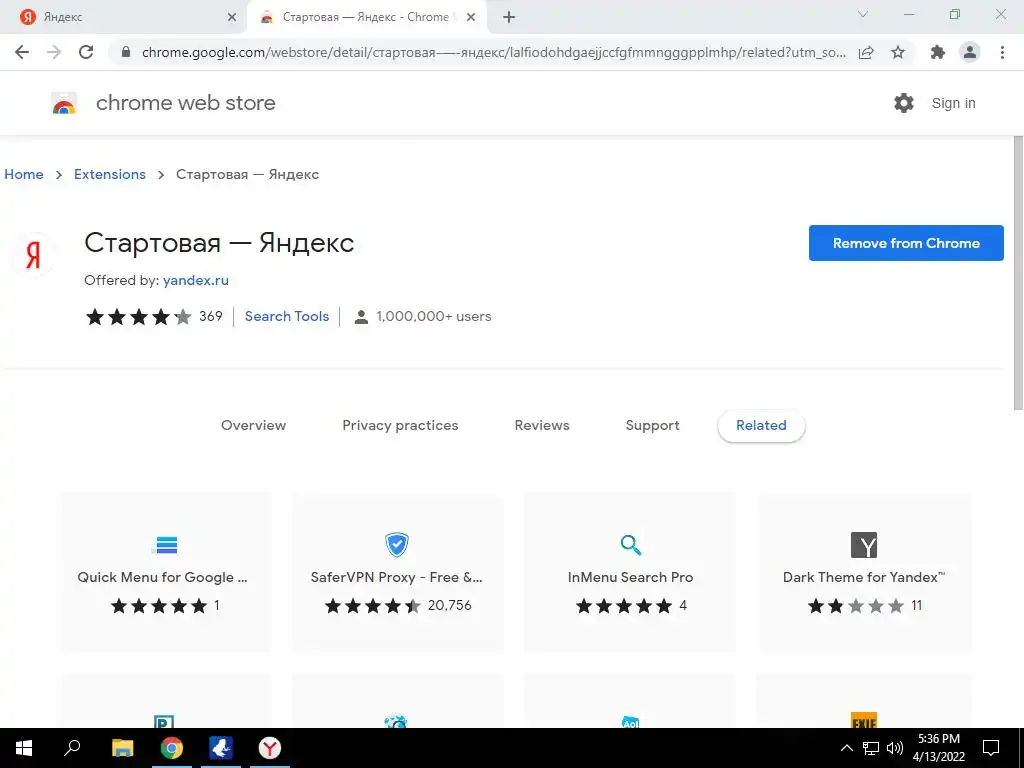Image resolution: width=1024 pixels, height=768 pixels.
Task: Open InMenu Search Pro extension title
Action: [630, 577]
